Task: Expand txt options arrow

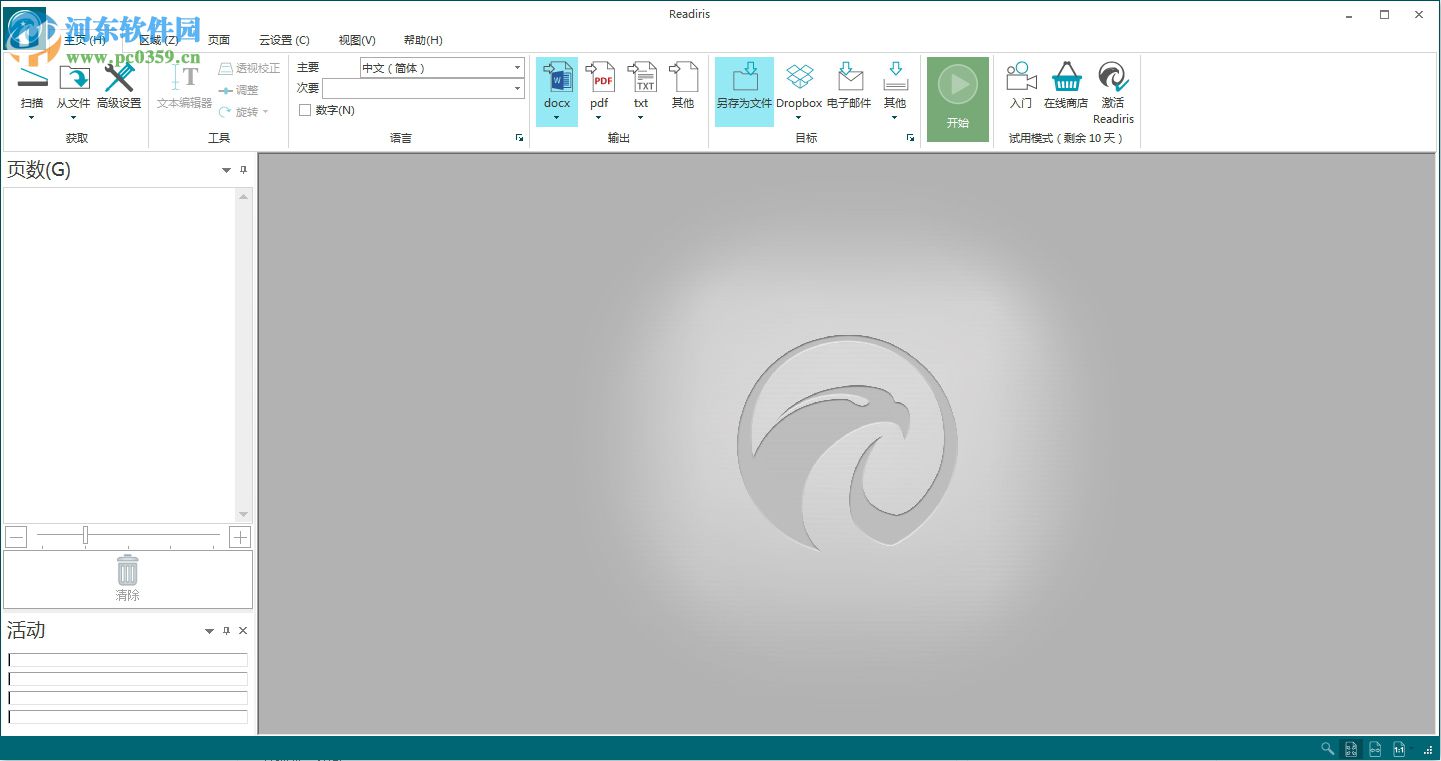Action: [641, 118]
